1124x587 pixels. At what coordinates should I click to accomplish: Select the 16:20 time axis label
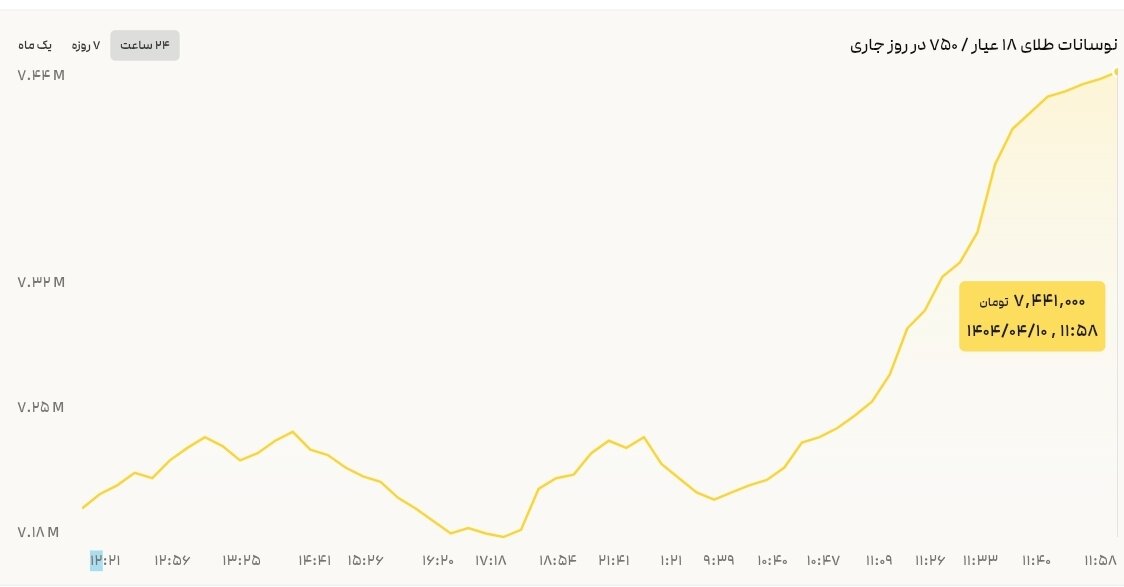coord(438,561)
